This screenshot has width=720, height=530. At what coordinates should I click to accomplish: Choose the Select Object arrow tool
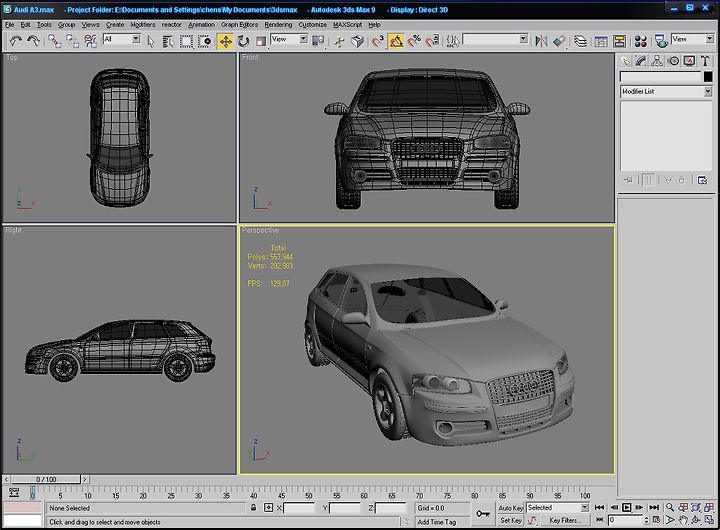pos(151,42)
